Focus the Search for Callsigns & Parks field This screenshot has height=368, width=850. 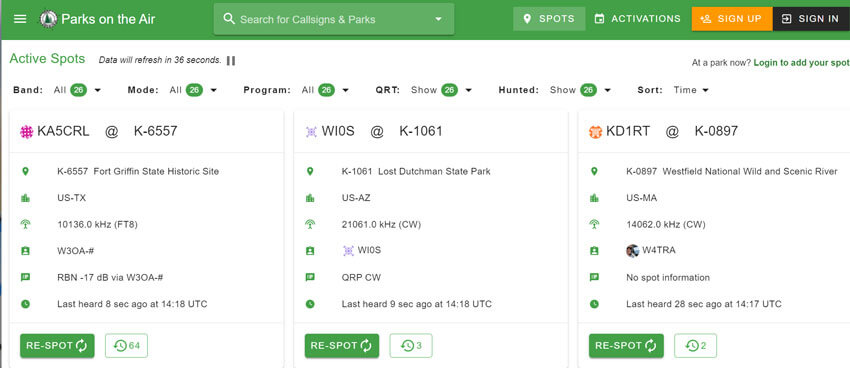click(x=334, y=20)
